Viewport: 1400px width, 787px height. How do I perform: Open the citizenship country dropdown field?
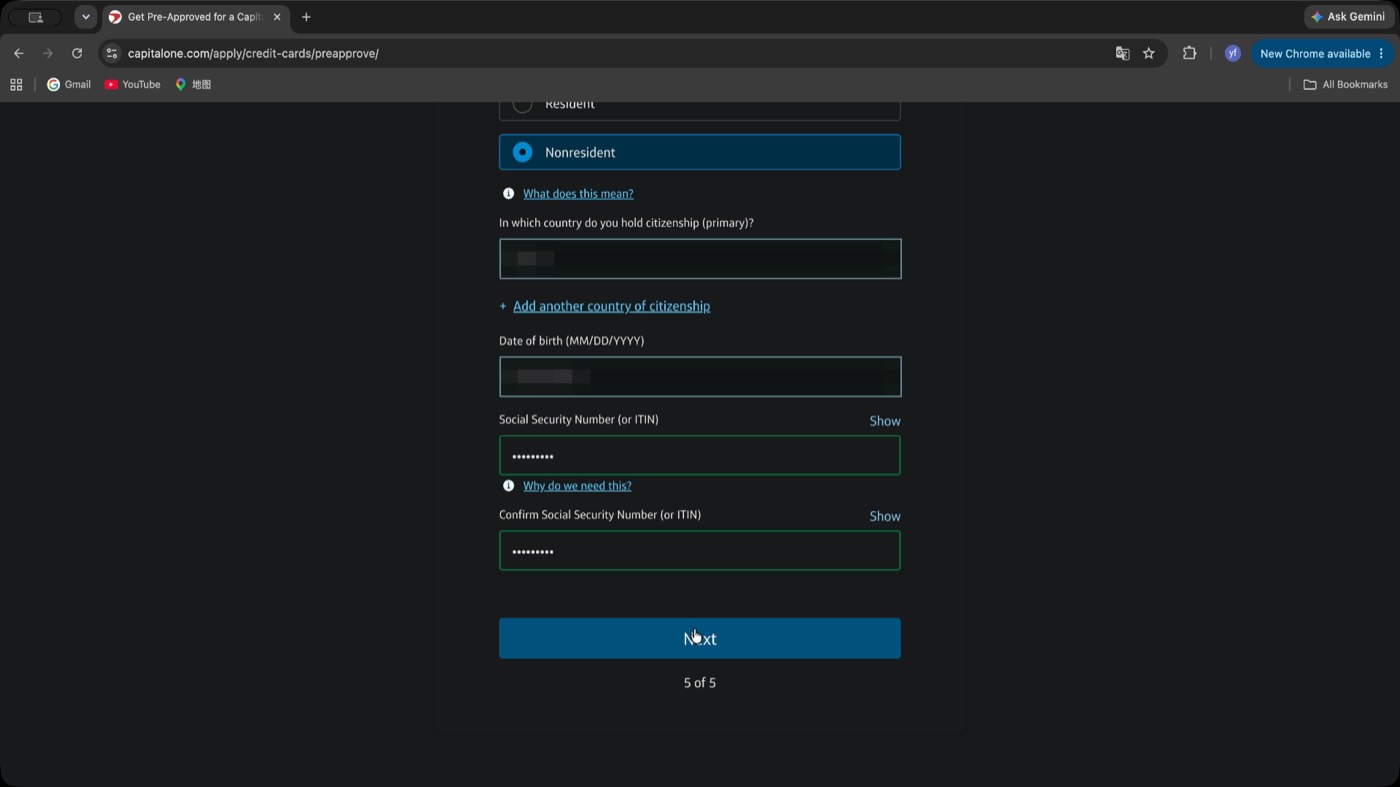(700, 258)
